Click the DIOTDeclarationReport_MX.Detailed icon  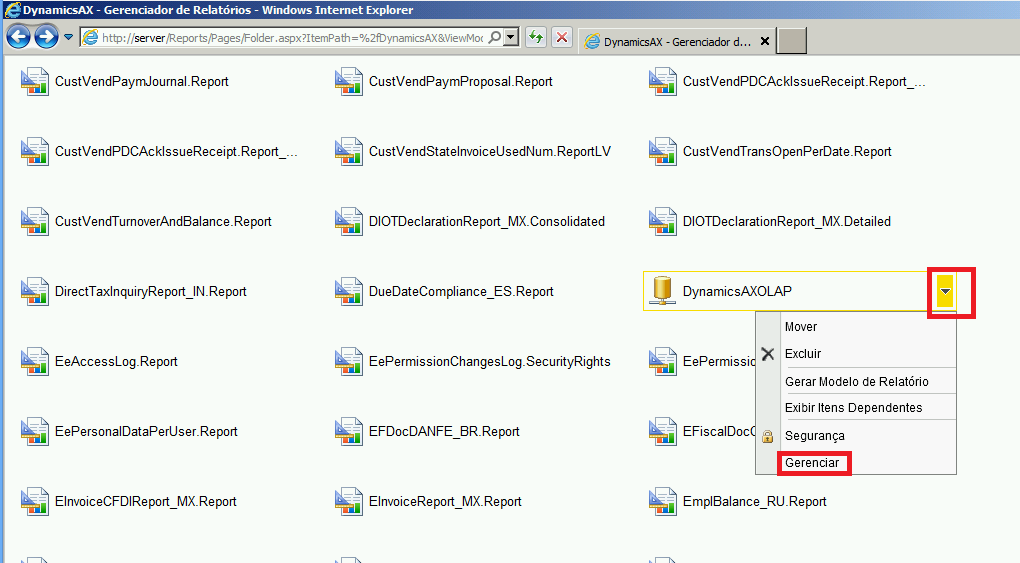click(x=662, y=222)
